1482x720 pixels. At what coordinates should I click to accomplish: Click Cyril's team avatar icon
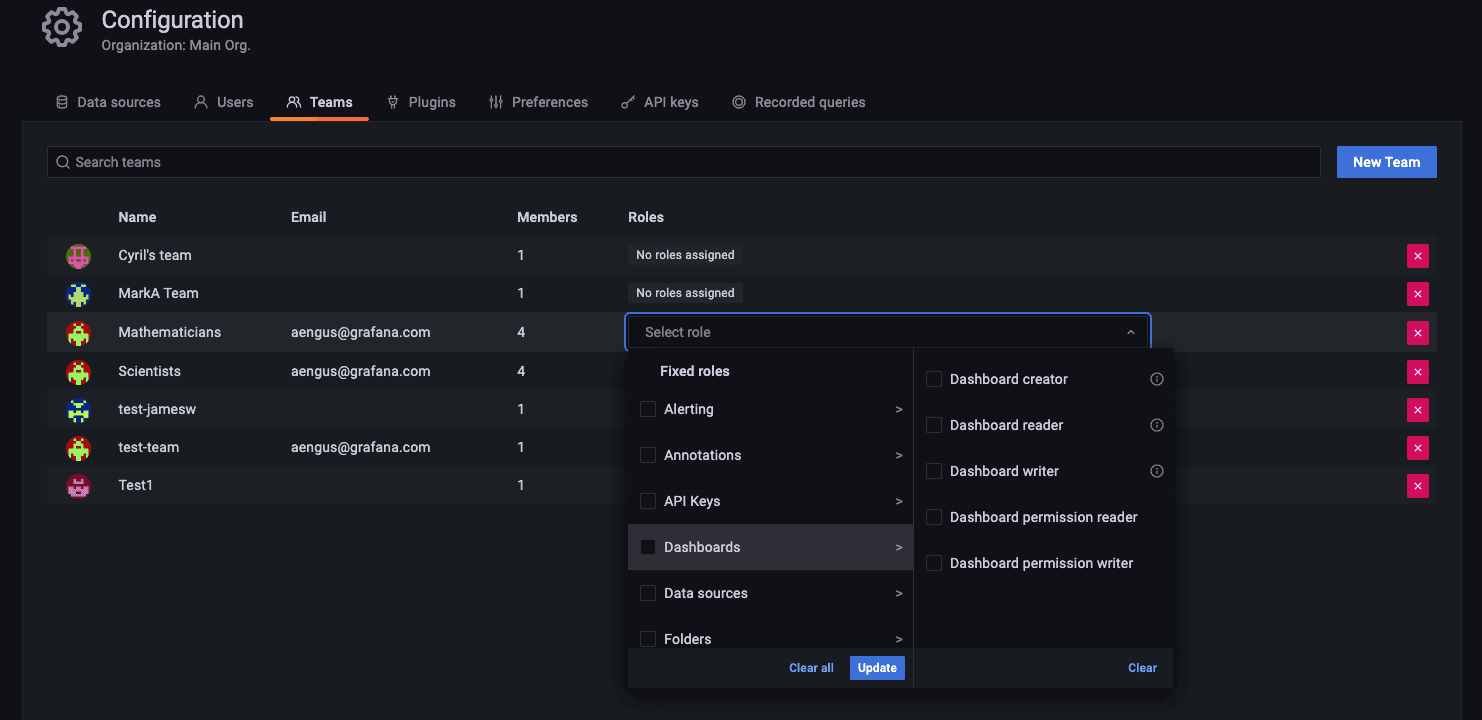click(x=78, y=255)
